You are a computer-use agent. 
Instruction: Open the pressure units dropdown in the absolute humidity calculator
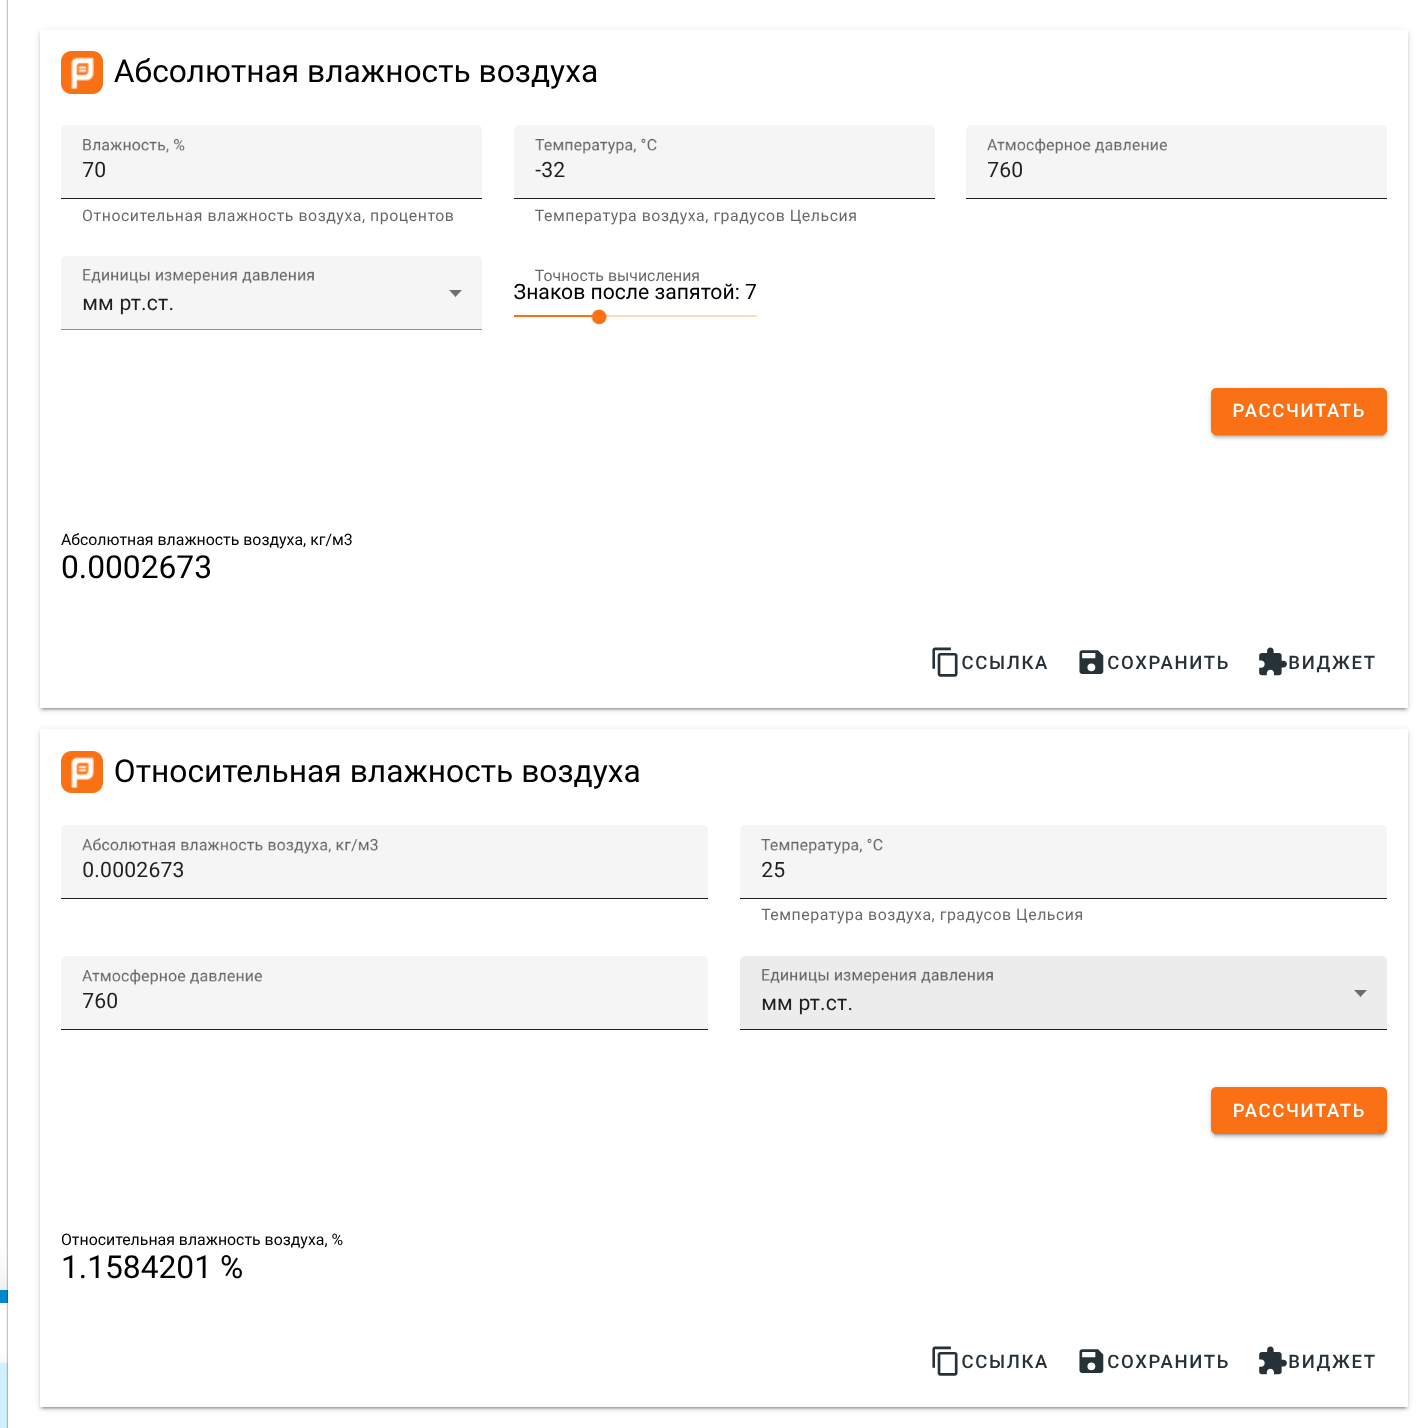coord(271,293)
